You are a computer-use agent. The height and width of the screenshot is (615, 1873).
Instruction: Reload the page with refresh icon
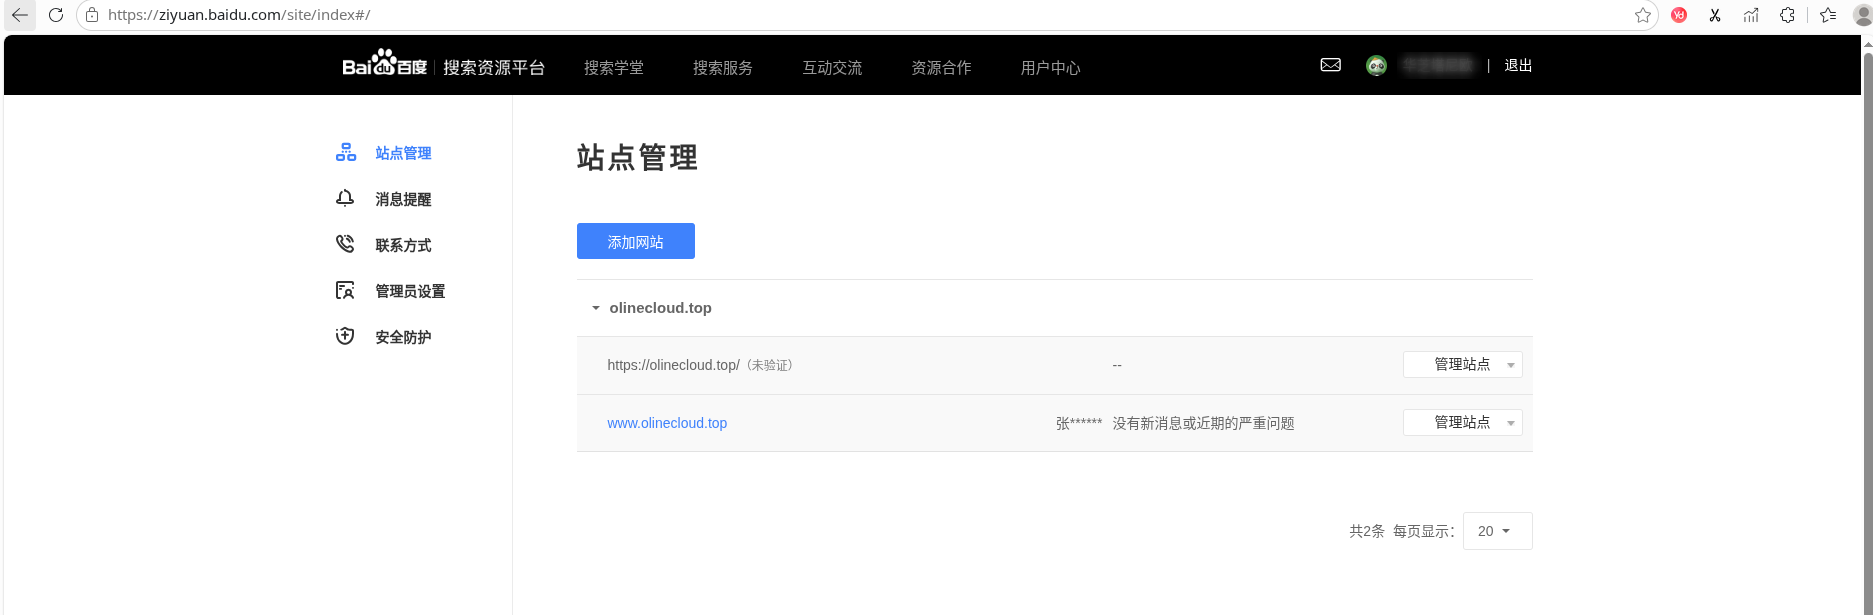pos(56,15)
